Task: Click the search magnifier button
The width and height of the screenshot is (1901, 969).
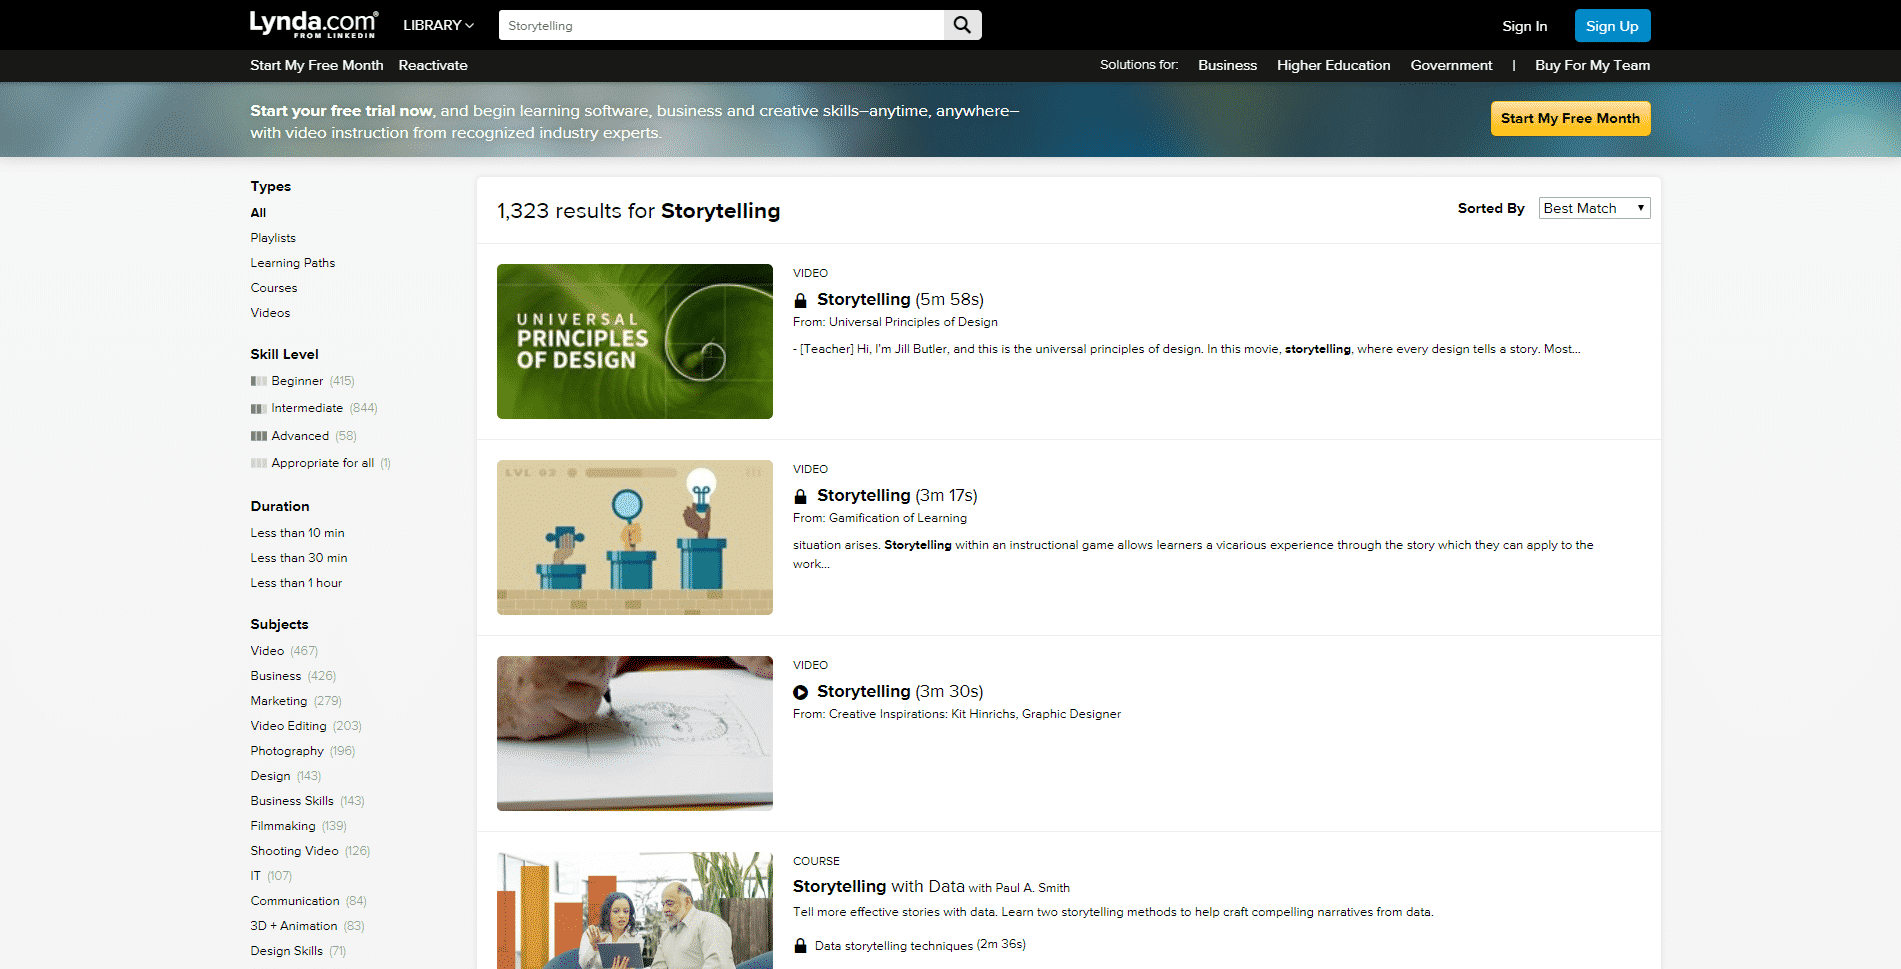Action: pyautogui.click(x=962, y=25)
